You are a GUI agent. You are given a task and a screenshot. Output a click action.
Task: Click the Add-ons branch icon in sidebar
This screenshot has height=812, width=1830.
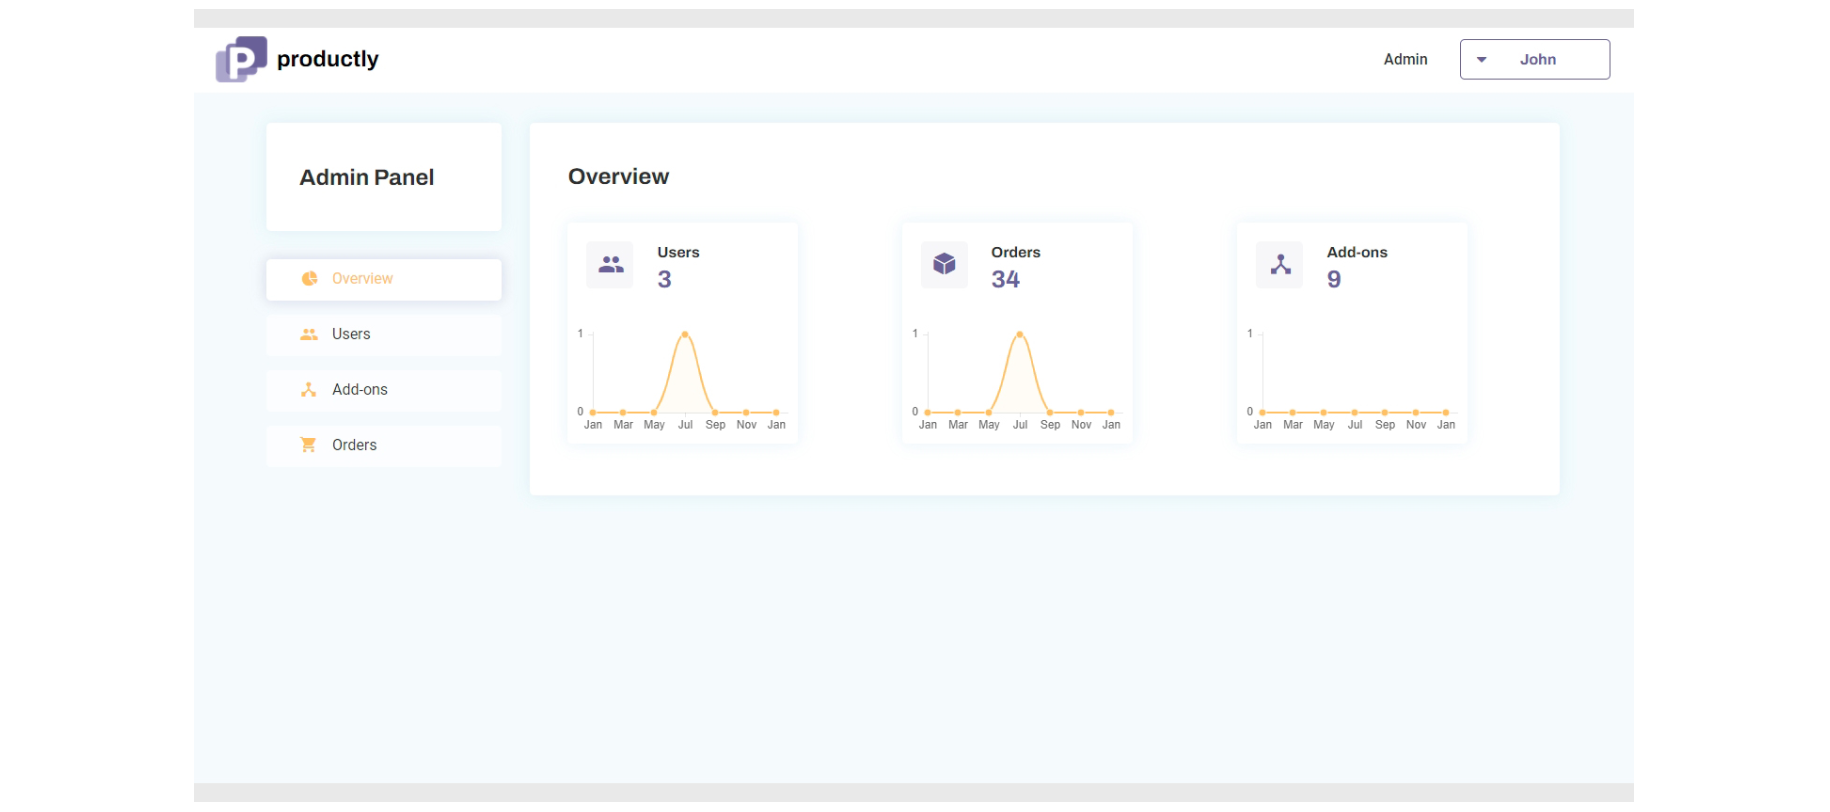[x=309, y=390]
